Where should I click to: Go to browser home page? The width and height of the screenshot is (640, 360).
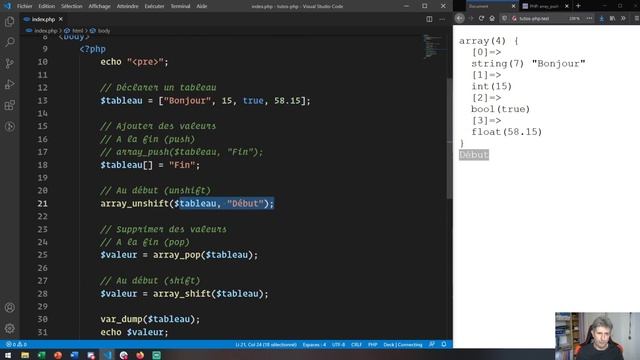492,18
